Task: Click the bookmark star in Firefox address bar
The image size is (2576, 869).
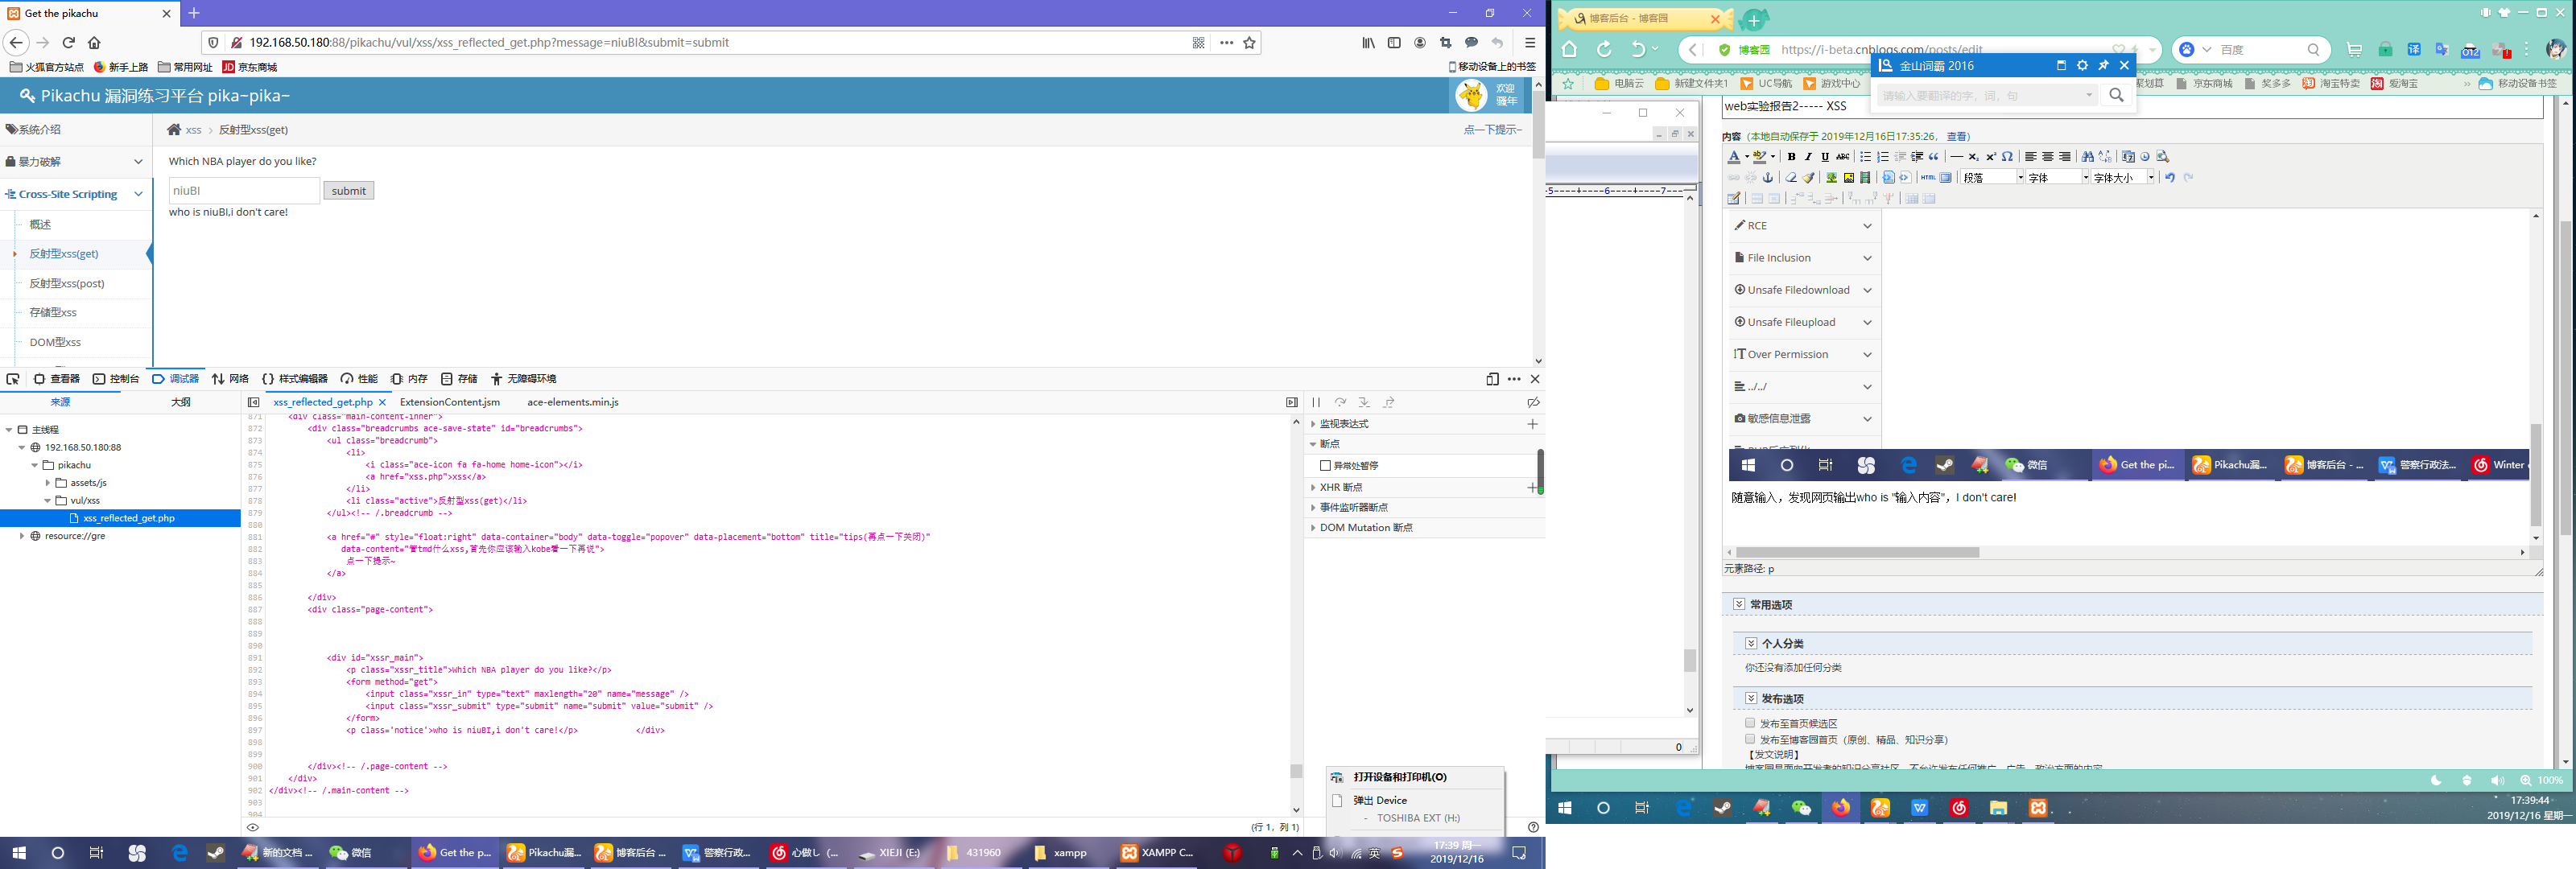Action: point(1249,43)
